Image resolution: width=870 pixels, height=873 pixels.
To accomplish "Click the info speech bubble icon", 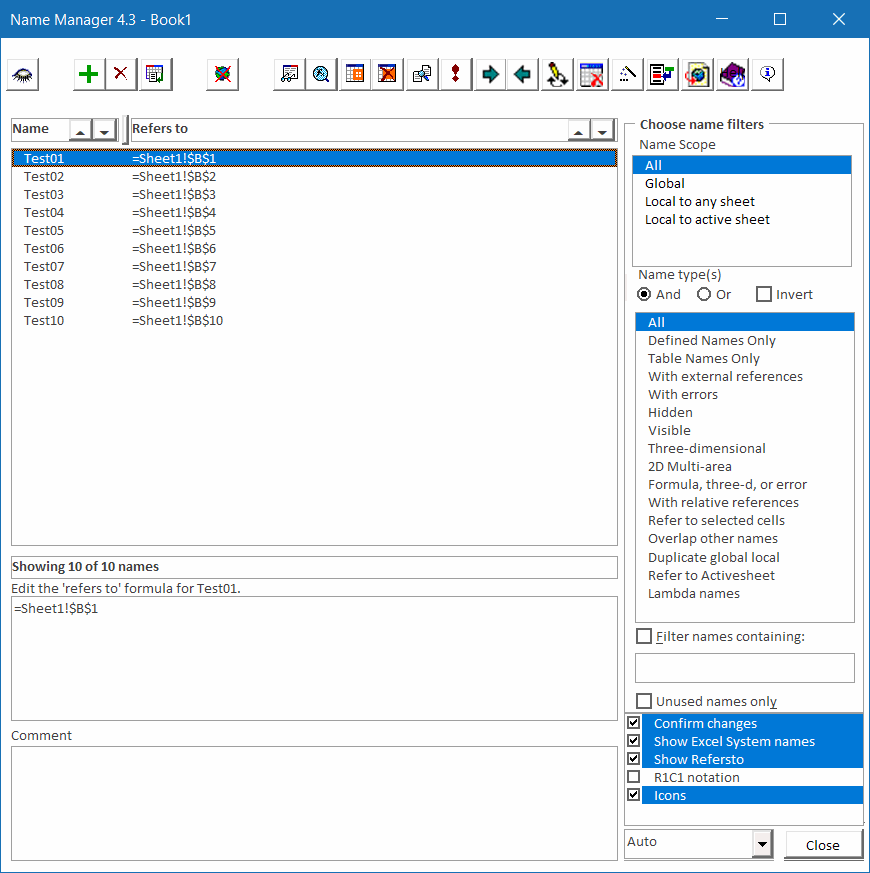I will 767,74.
